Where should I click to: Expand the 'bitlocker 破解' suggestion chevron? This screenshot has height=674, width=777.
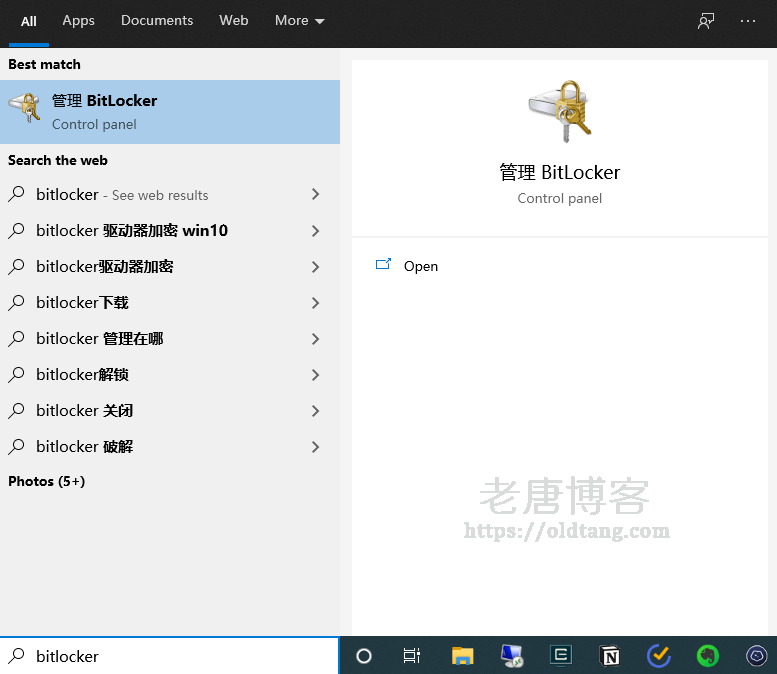pos(315,447)
